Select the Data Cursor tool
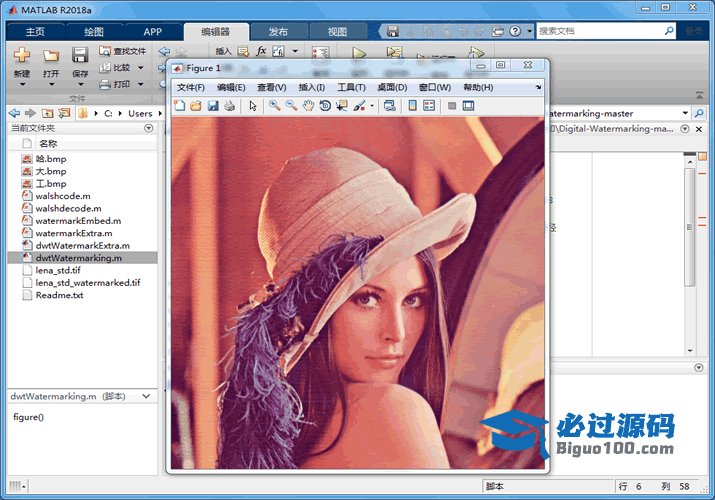715x500 pixels. [x=342, y=106]
